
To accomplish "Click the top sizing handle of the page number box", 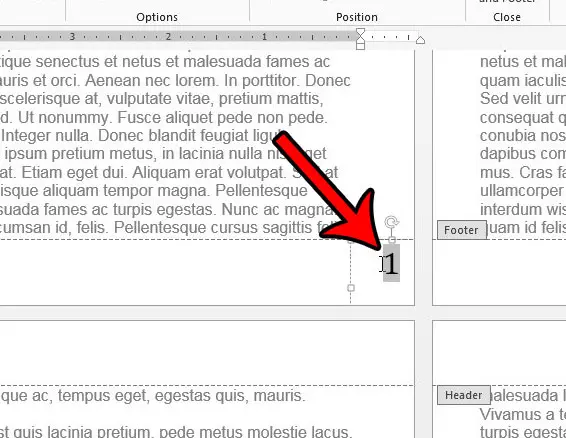I will [x=392, y=240].
